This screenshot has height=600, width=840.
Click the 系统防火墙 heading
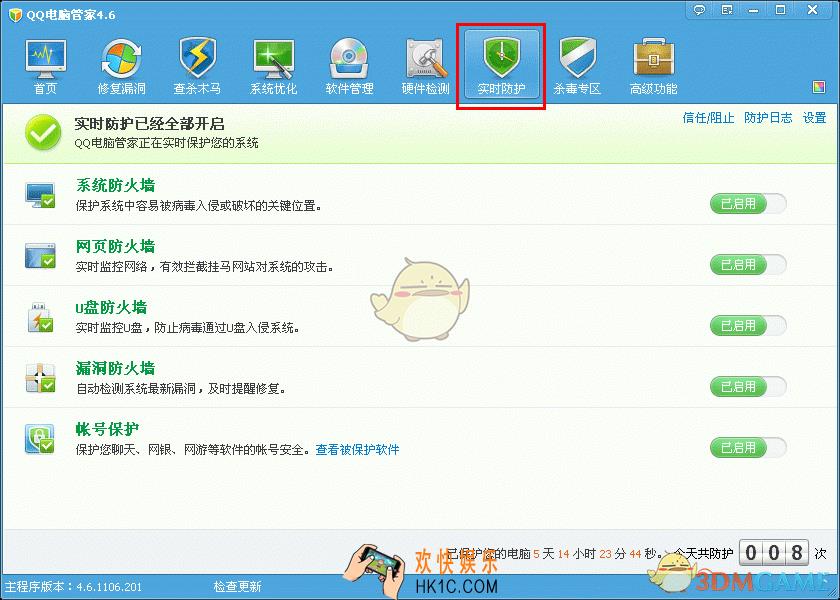tap(115, 185)
